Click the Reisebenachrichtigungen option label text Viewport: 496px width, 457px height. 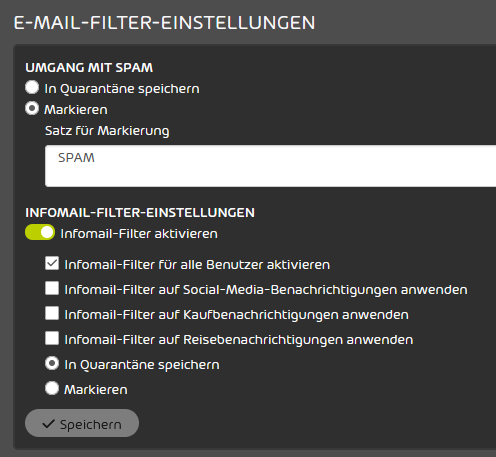pyautogui.click(x=239, y=340)
